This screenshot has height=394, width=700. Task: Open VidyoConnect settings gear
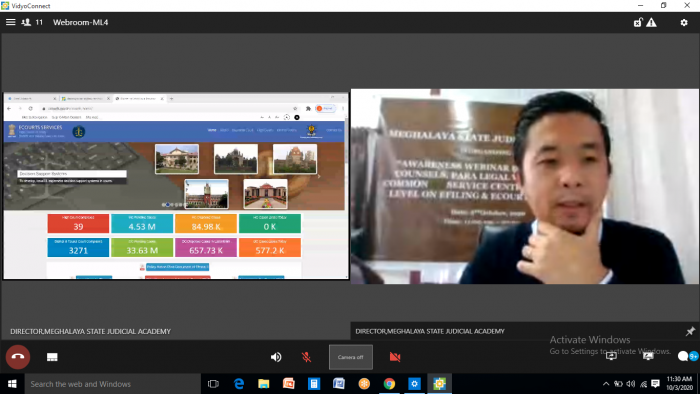tap(684, 22)
